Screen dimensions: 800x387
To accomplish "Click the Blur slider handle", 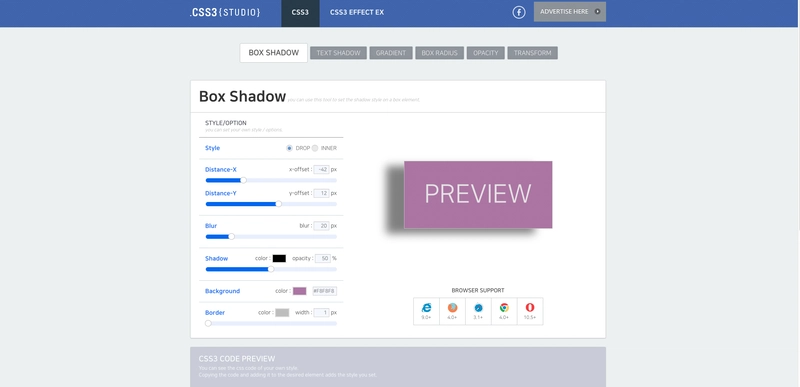I will tap(231, 237).
